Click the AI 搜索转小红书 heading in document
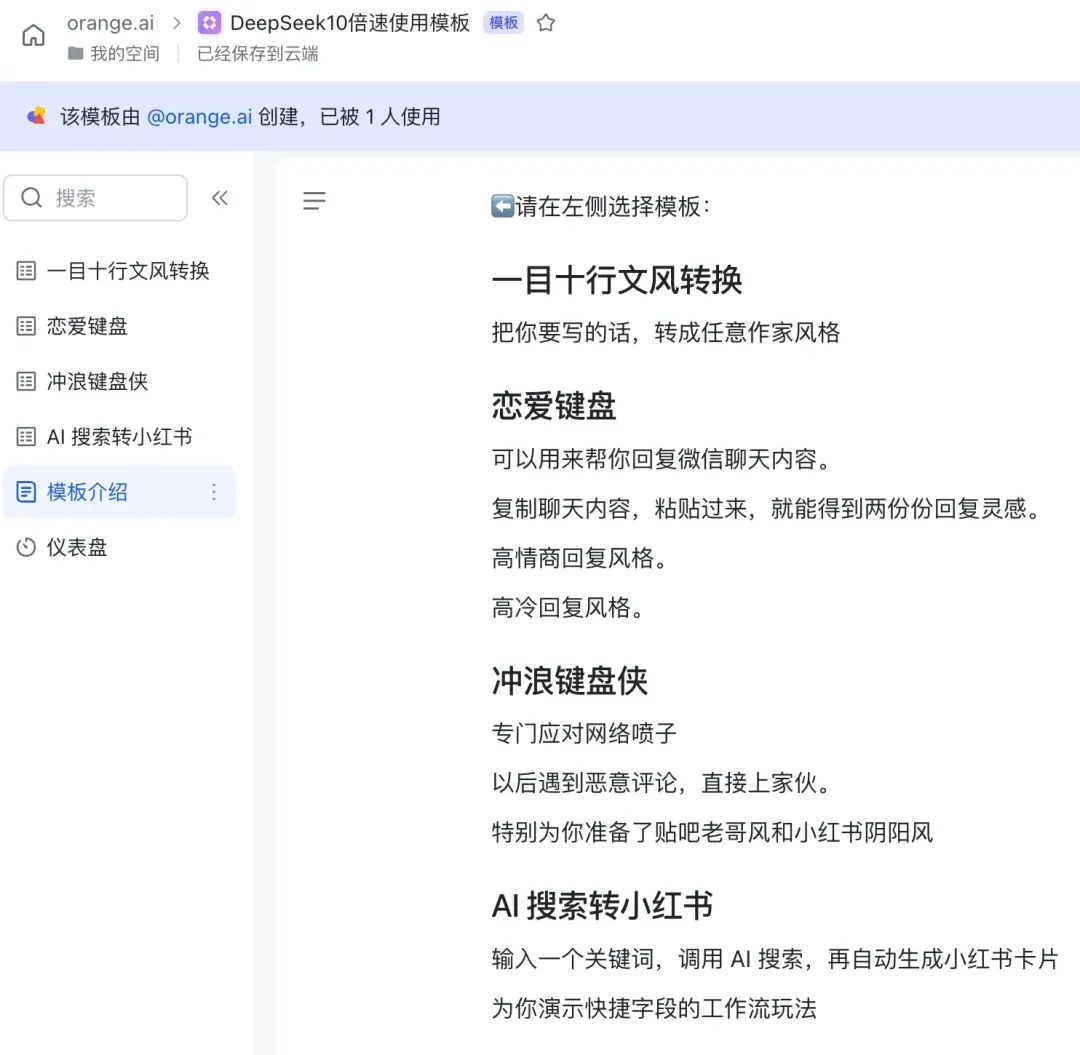1080x1055 pixels. pos(602,905)
